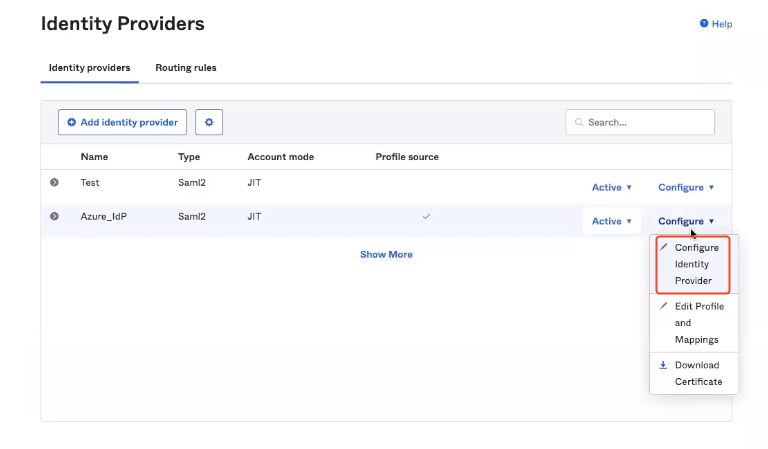The width and height of the screenshot is (768, 449).
Task: Click the download icon for Download Certificate
Action: coord(664,365)
